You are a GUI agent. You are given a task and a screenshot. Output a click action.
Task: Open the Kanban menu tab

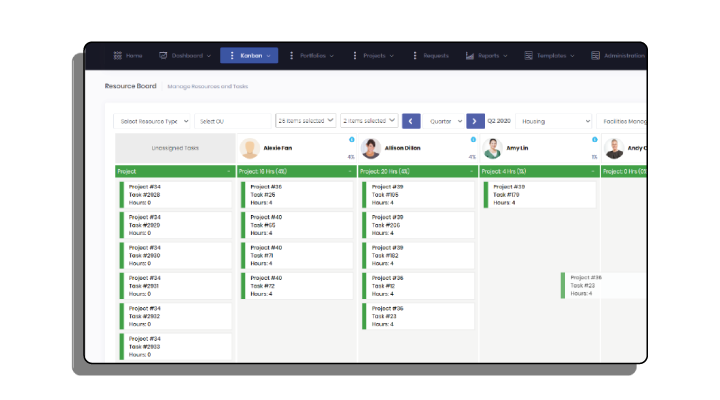click(249, 56)
